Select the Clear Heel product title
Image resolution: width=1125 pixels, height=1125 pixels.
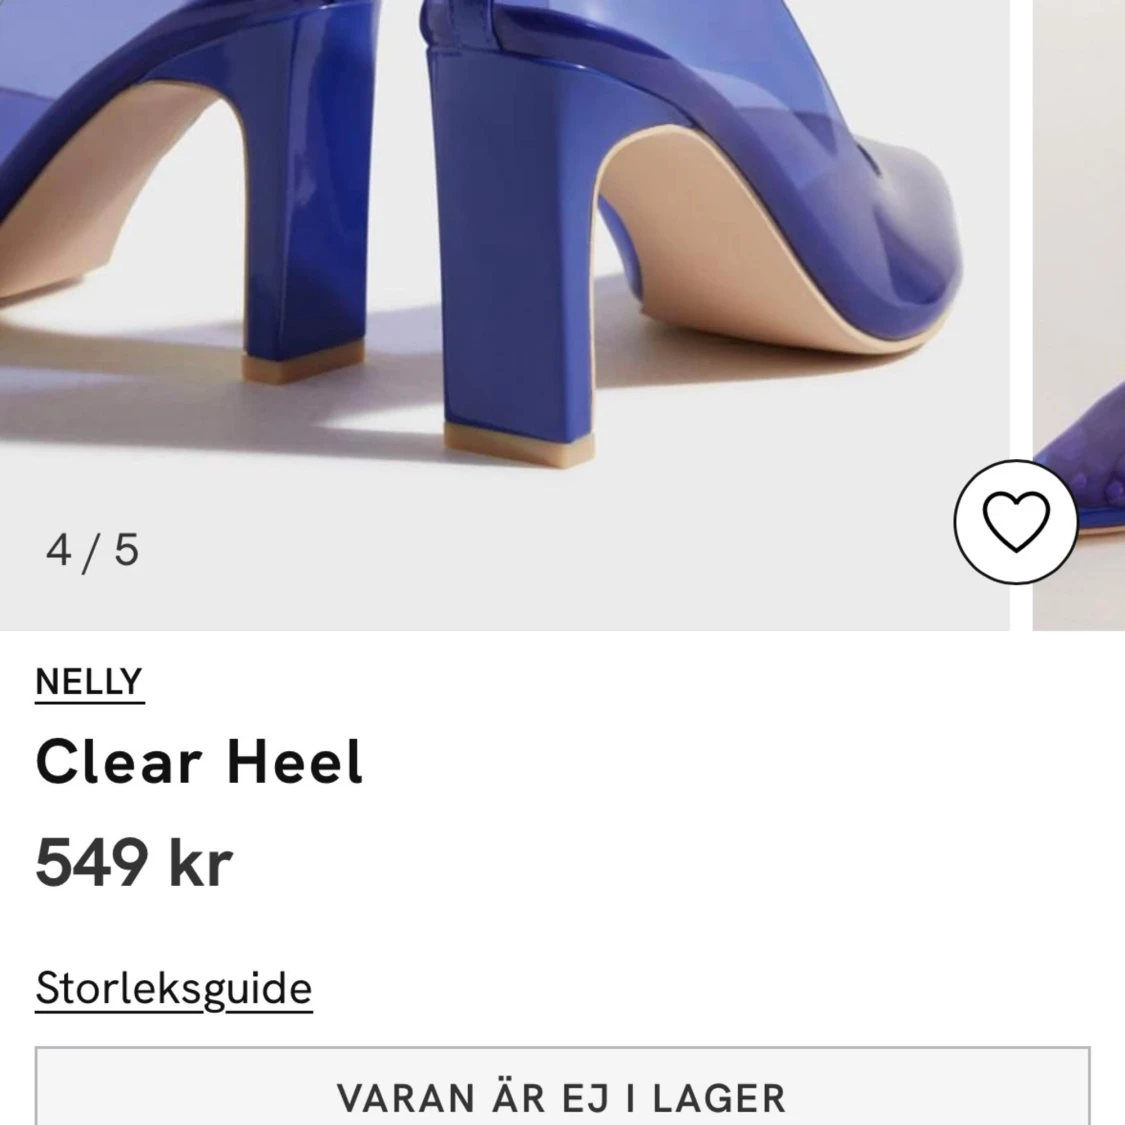tap(199, 762)
